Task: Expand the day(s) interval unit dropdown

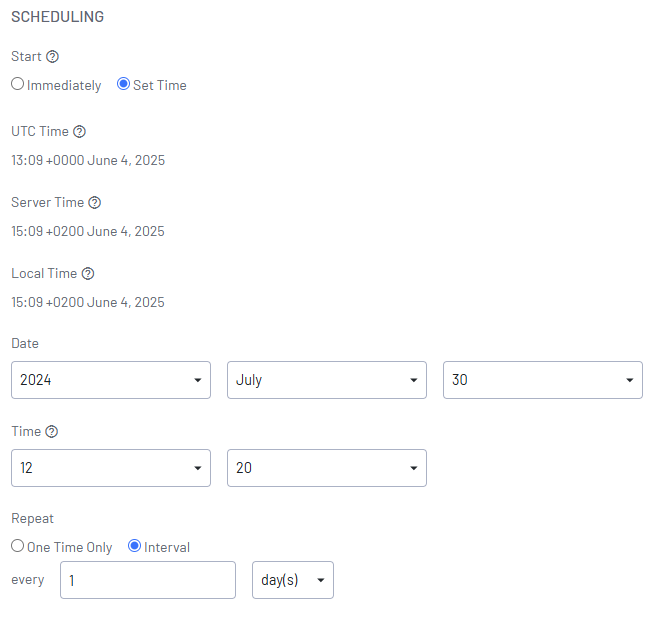Action: [293, 580]
